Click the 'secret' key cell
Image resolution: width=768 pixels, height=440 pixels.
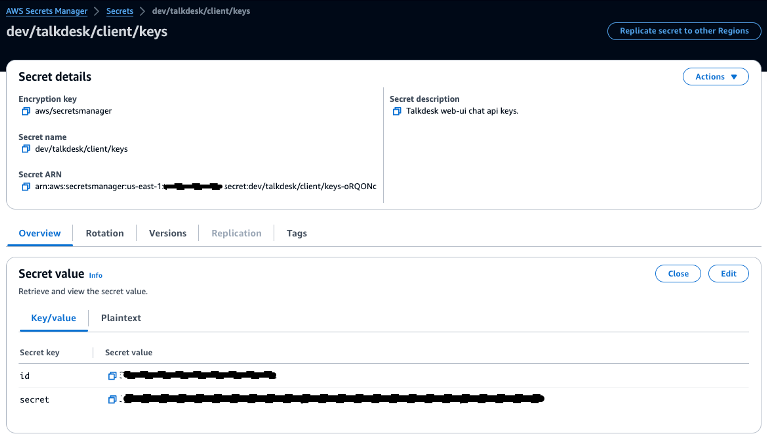point(34,400)
